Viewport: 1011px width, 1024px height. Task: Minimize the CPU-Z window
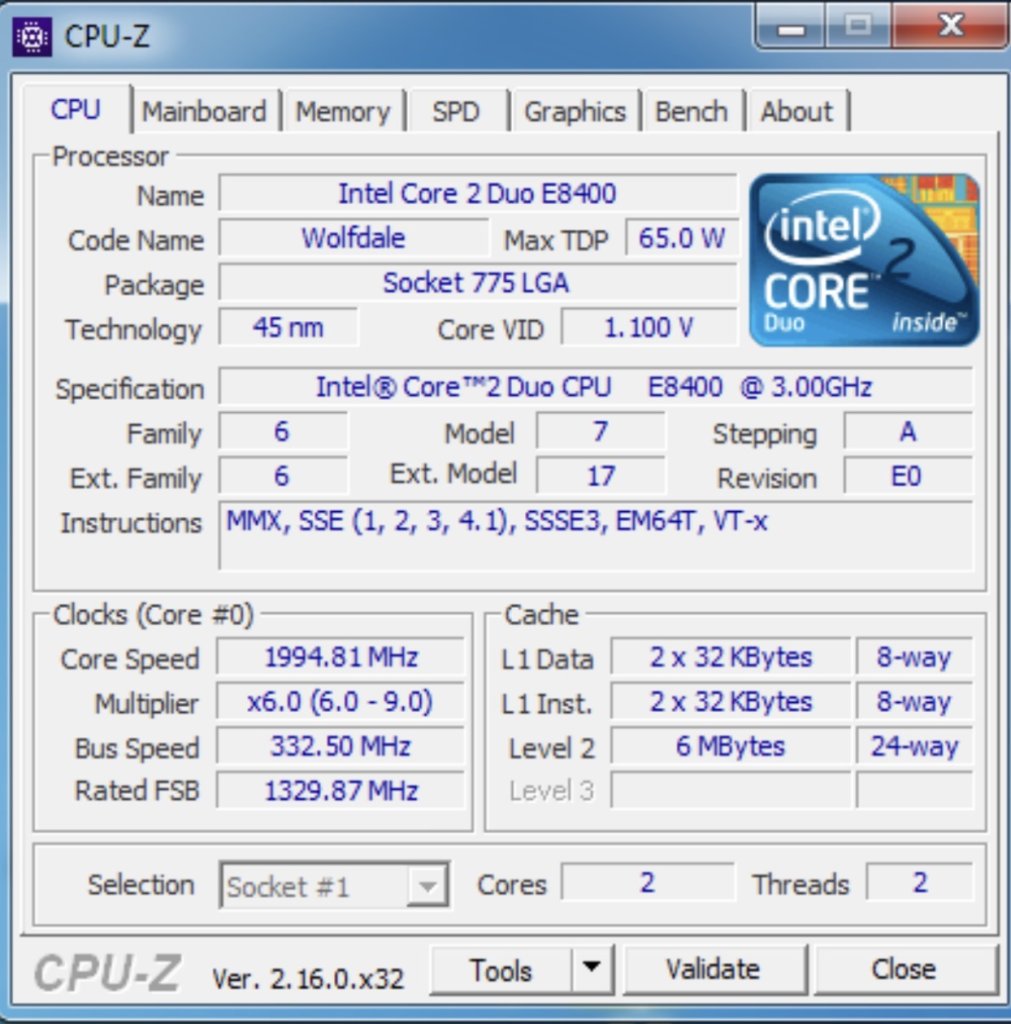[x=791, y=26]
